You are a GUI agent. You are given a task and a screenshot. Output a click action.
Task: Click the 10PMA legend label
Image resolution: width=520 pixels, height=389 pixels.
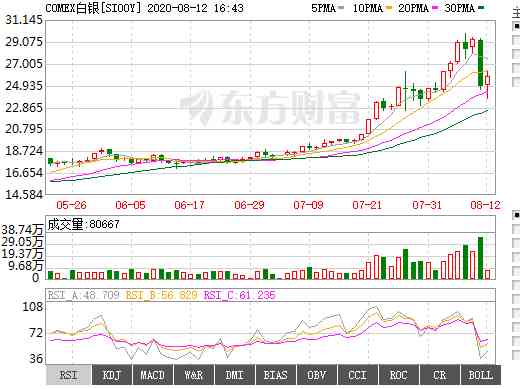368,8
